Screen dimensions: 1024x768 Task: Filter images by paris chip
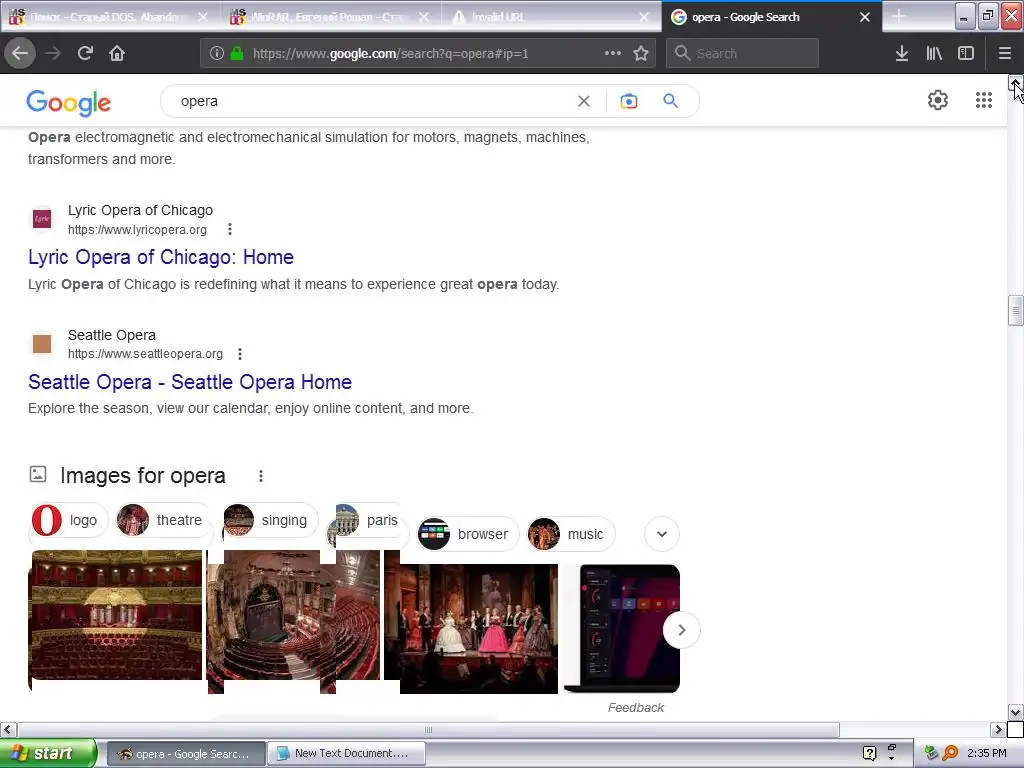click(x=368, y=520)
